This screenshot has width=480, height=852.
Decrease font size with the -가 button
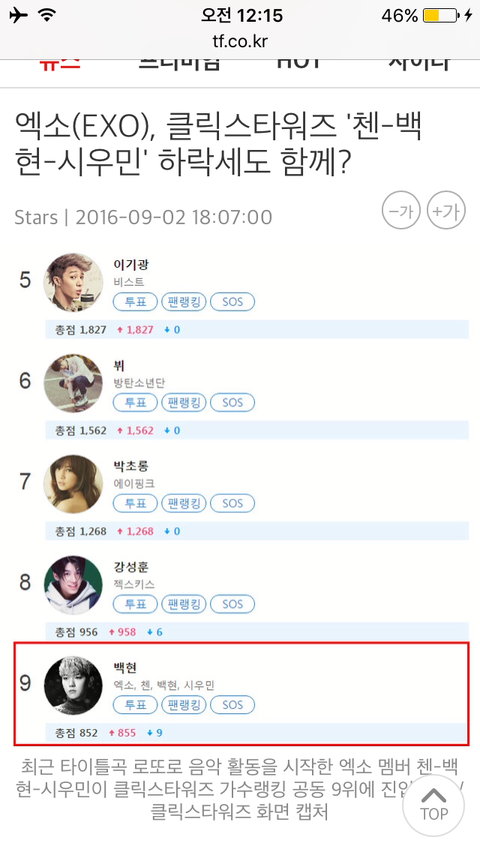(401, 210)
